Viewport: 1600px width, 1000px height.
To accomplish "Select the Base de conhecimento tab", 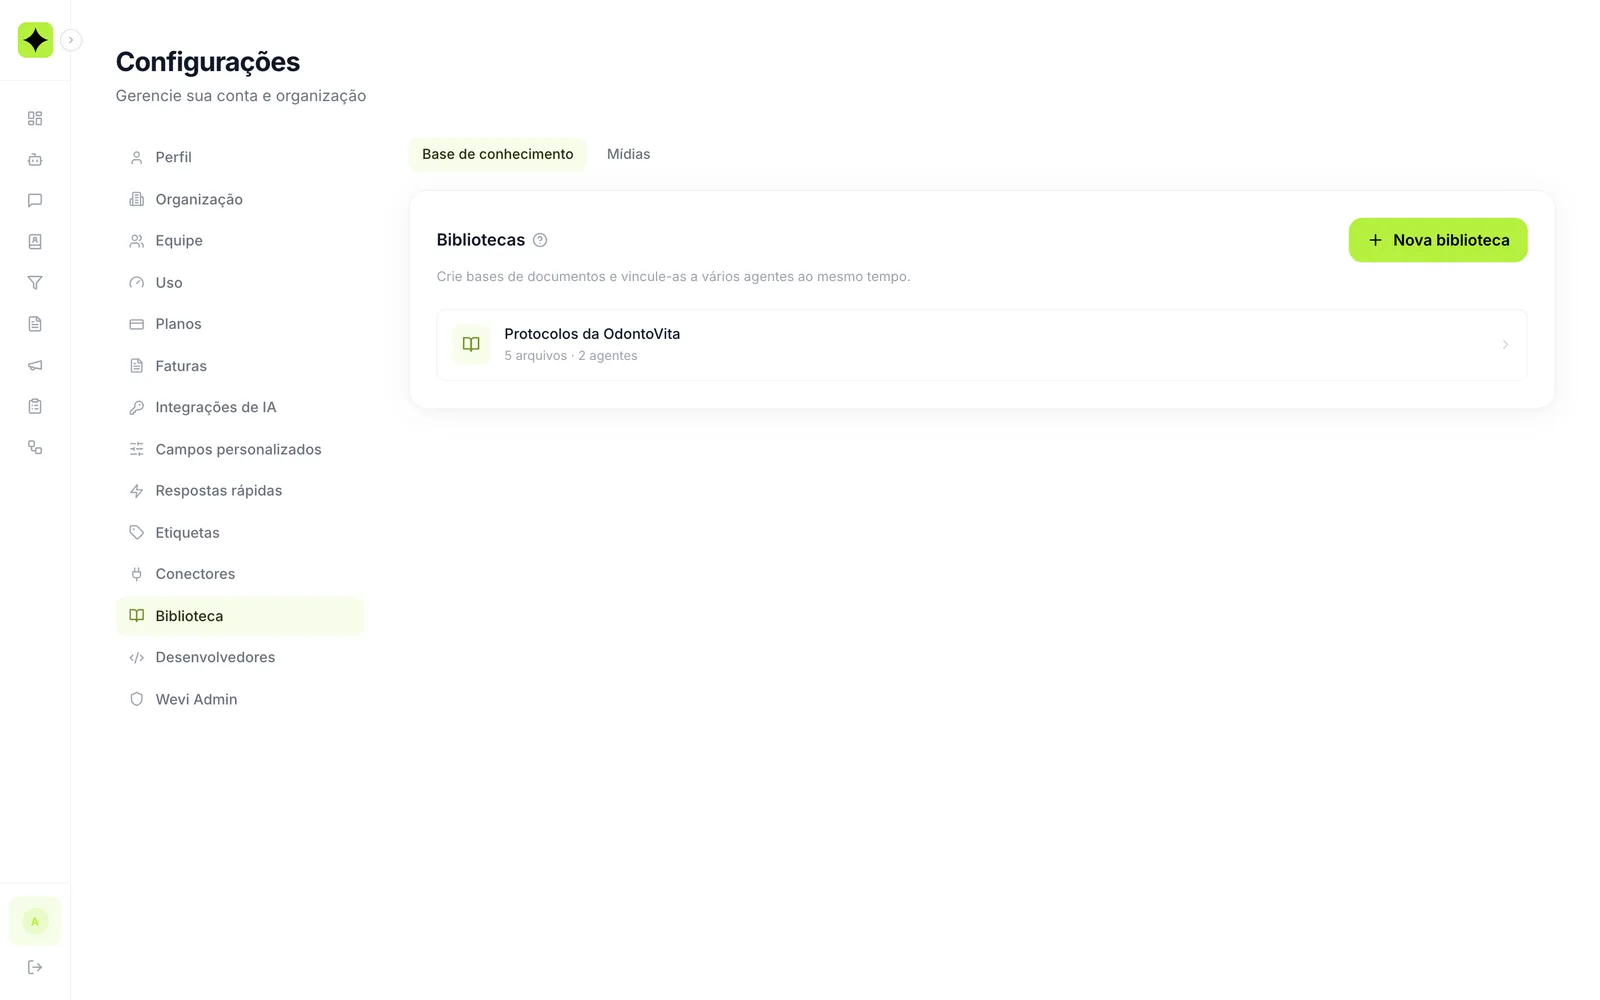I will 498,154.
